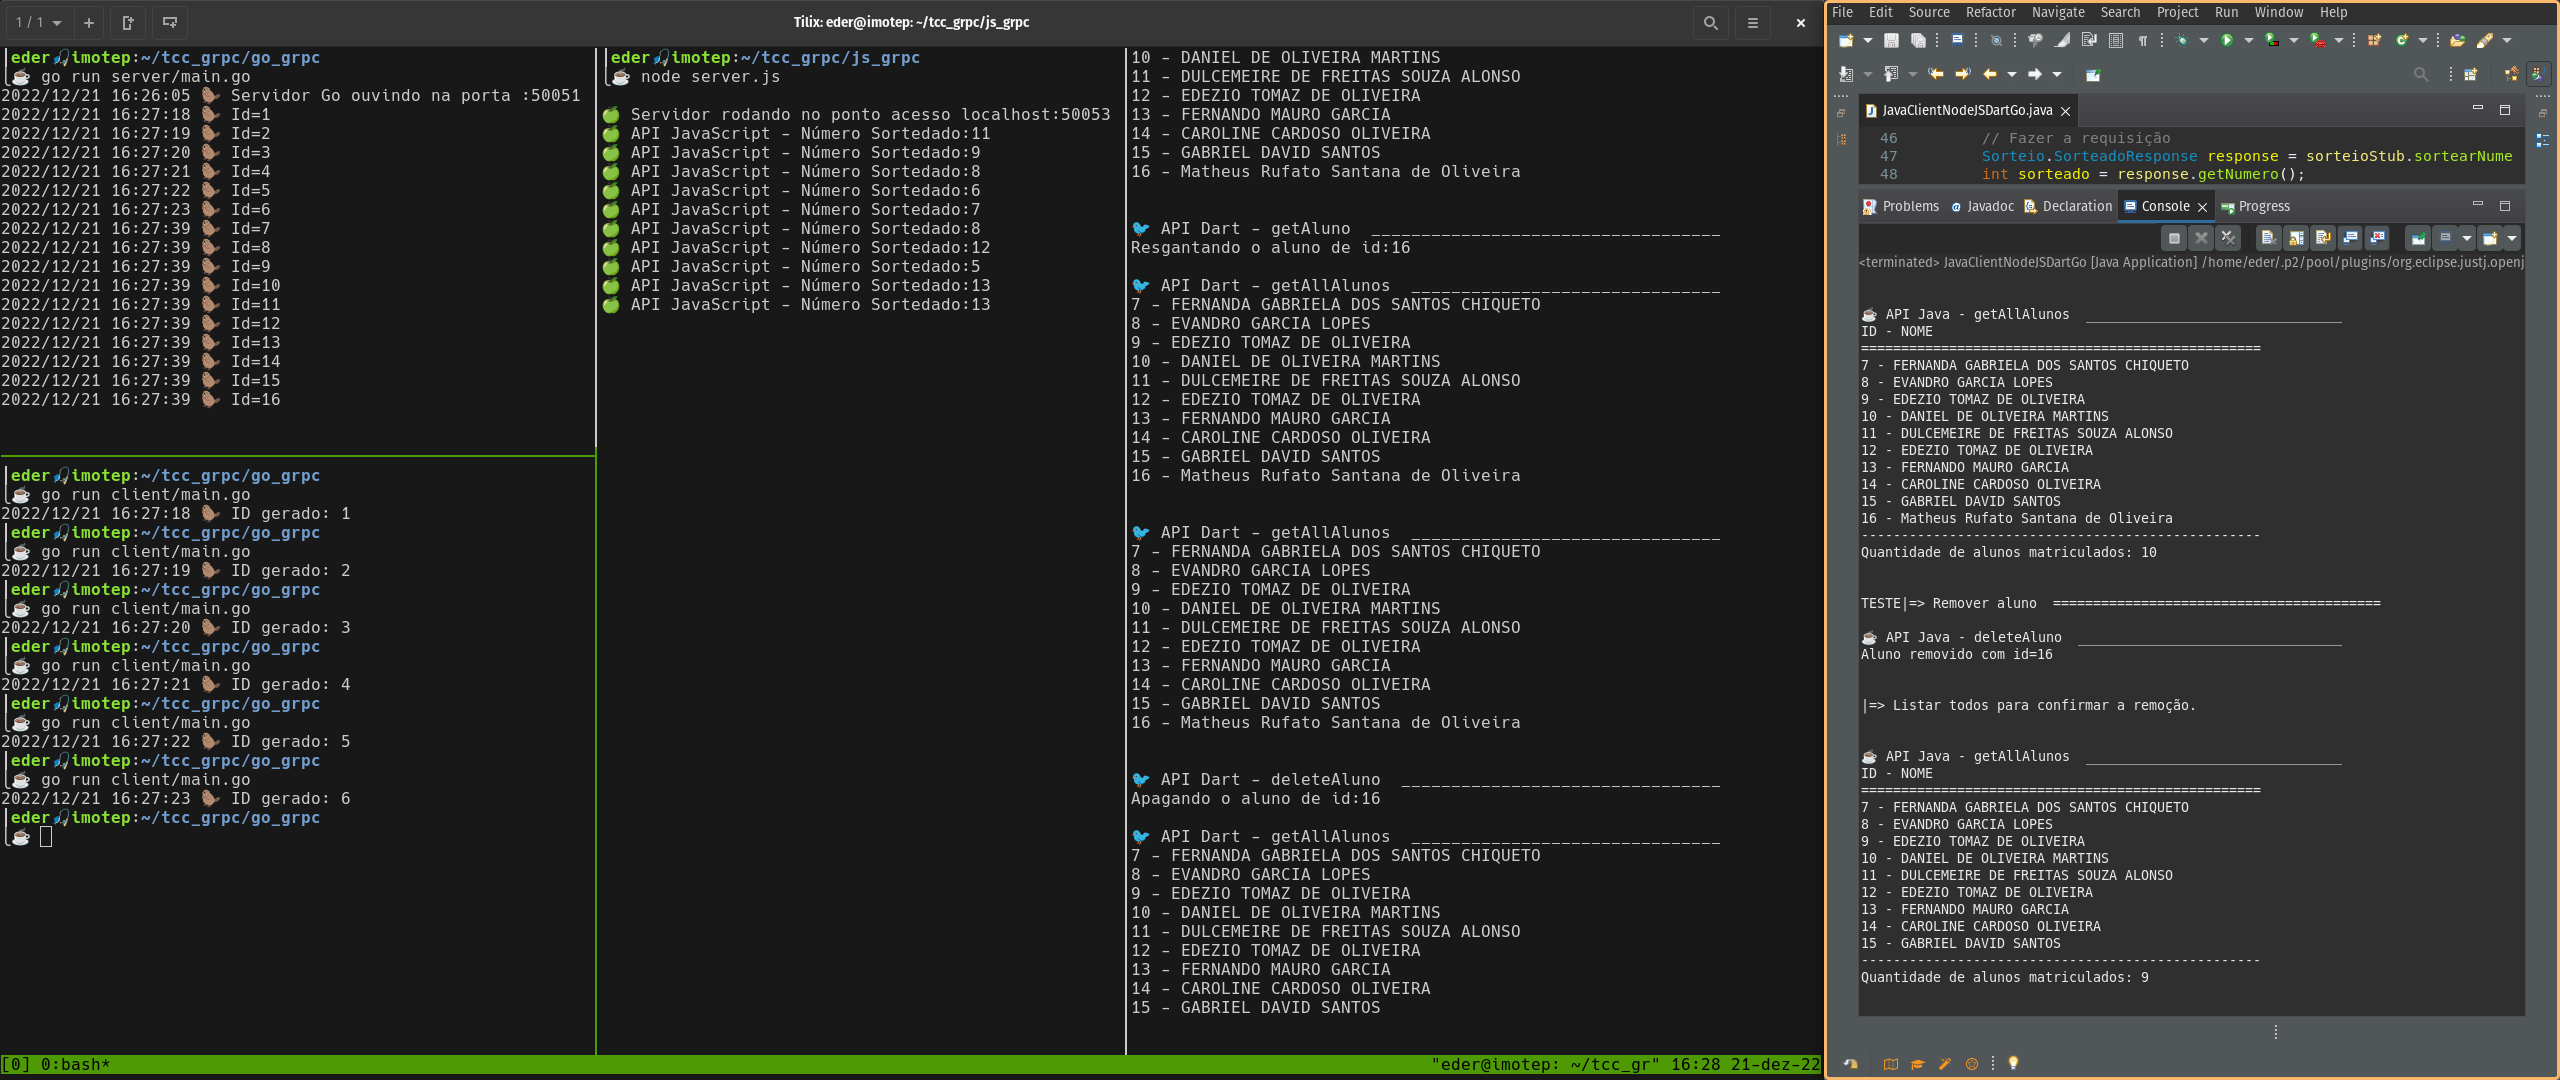
Task: Click the New file icon in Eclipse toolbar
Action: pos(1846,40)
